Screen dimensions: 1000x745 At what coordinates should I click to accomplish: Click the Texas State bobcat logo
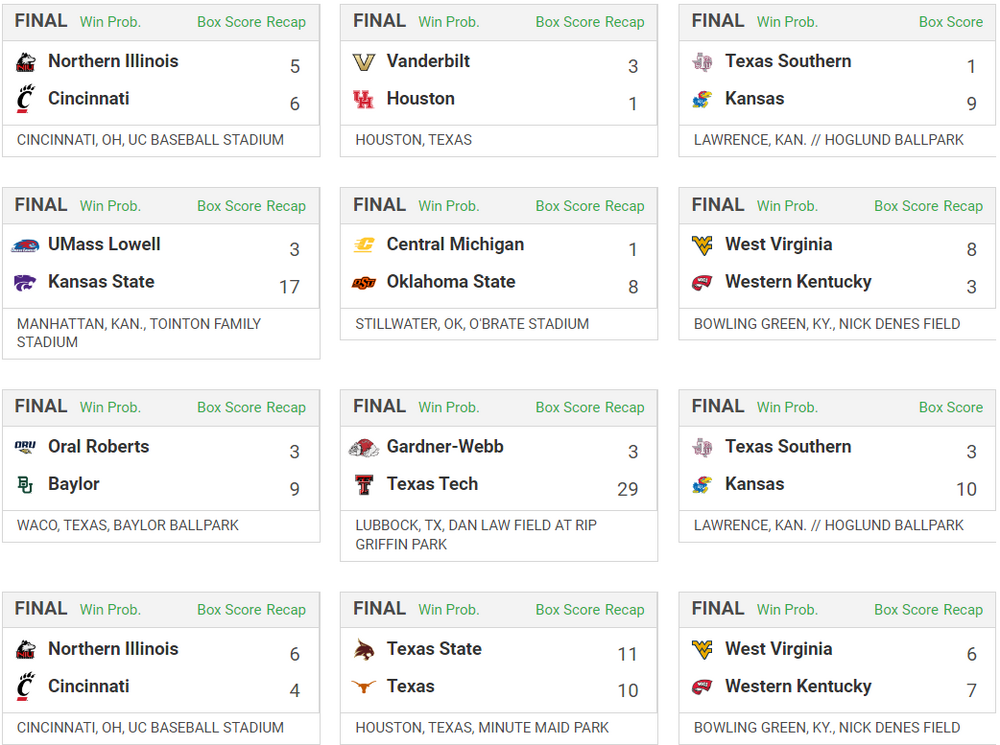(363, 650)
